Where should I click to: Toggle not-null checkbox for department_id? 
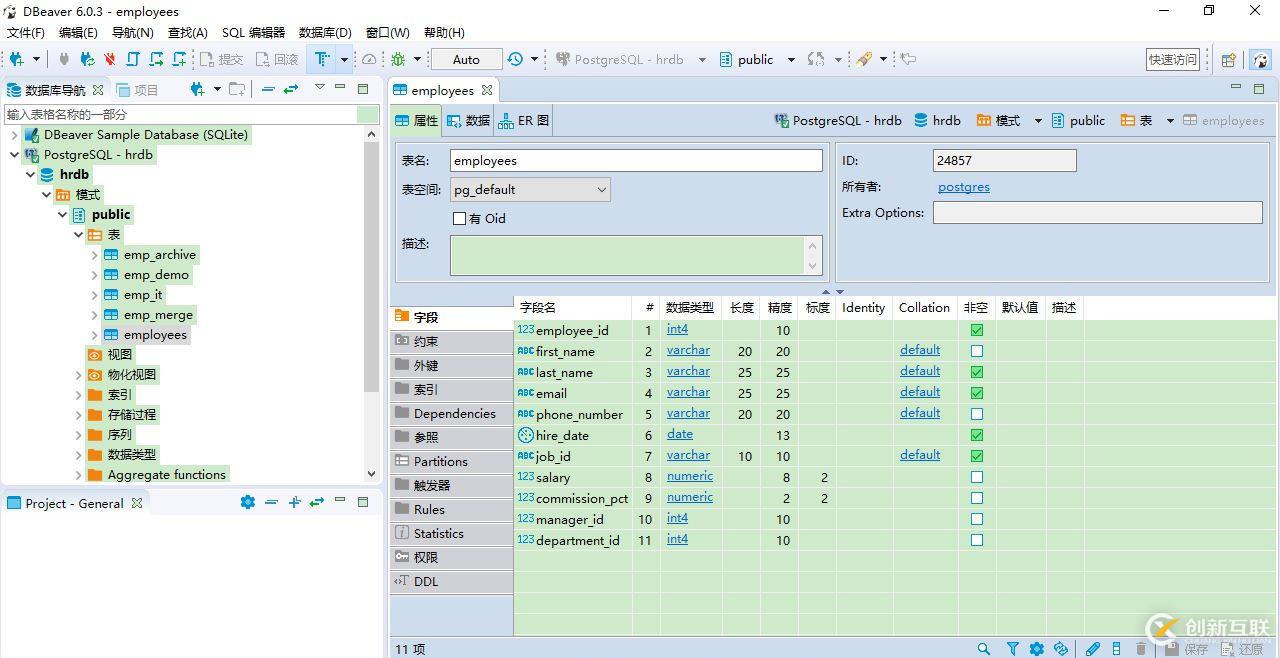(x=977, y=540)
